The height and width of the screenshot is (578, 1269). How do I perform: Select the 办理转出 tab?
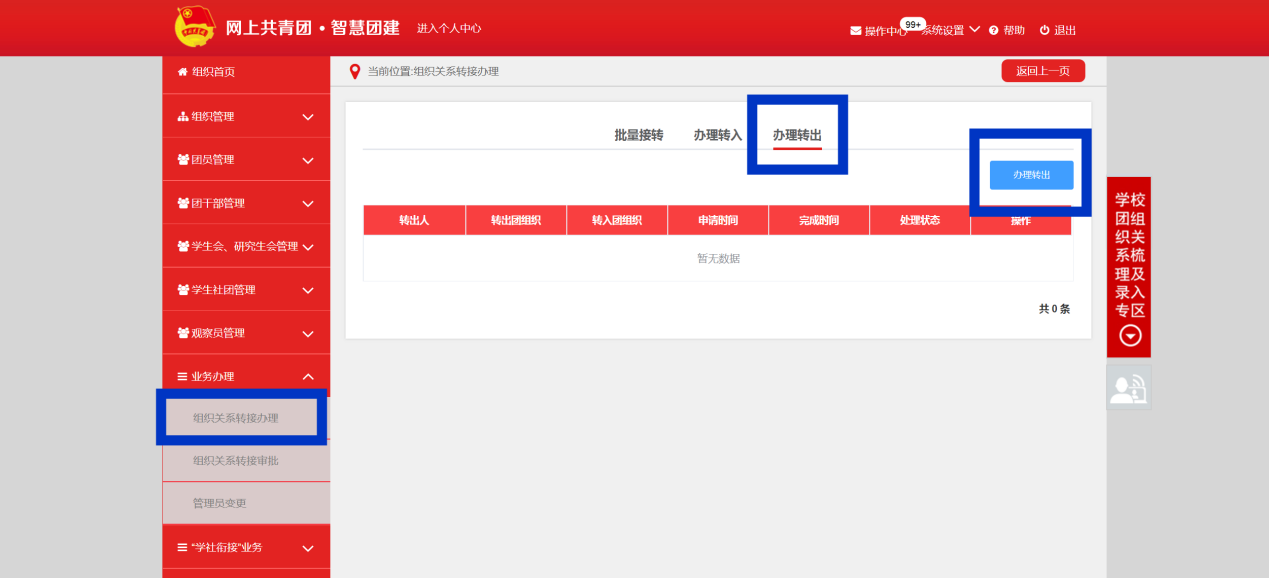click(x=797, y=135)
